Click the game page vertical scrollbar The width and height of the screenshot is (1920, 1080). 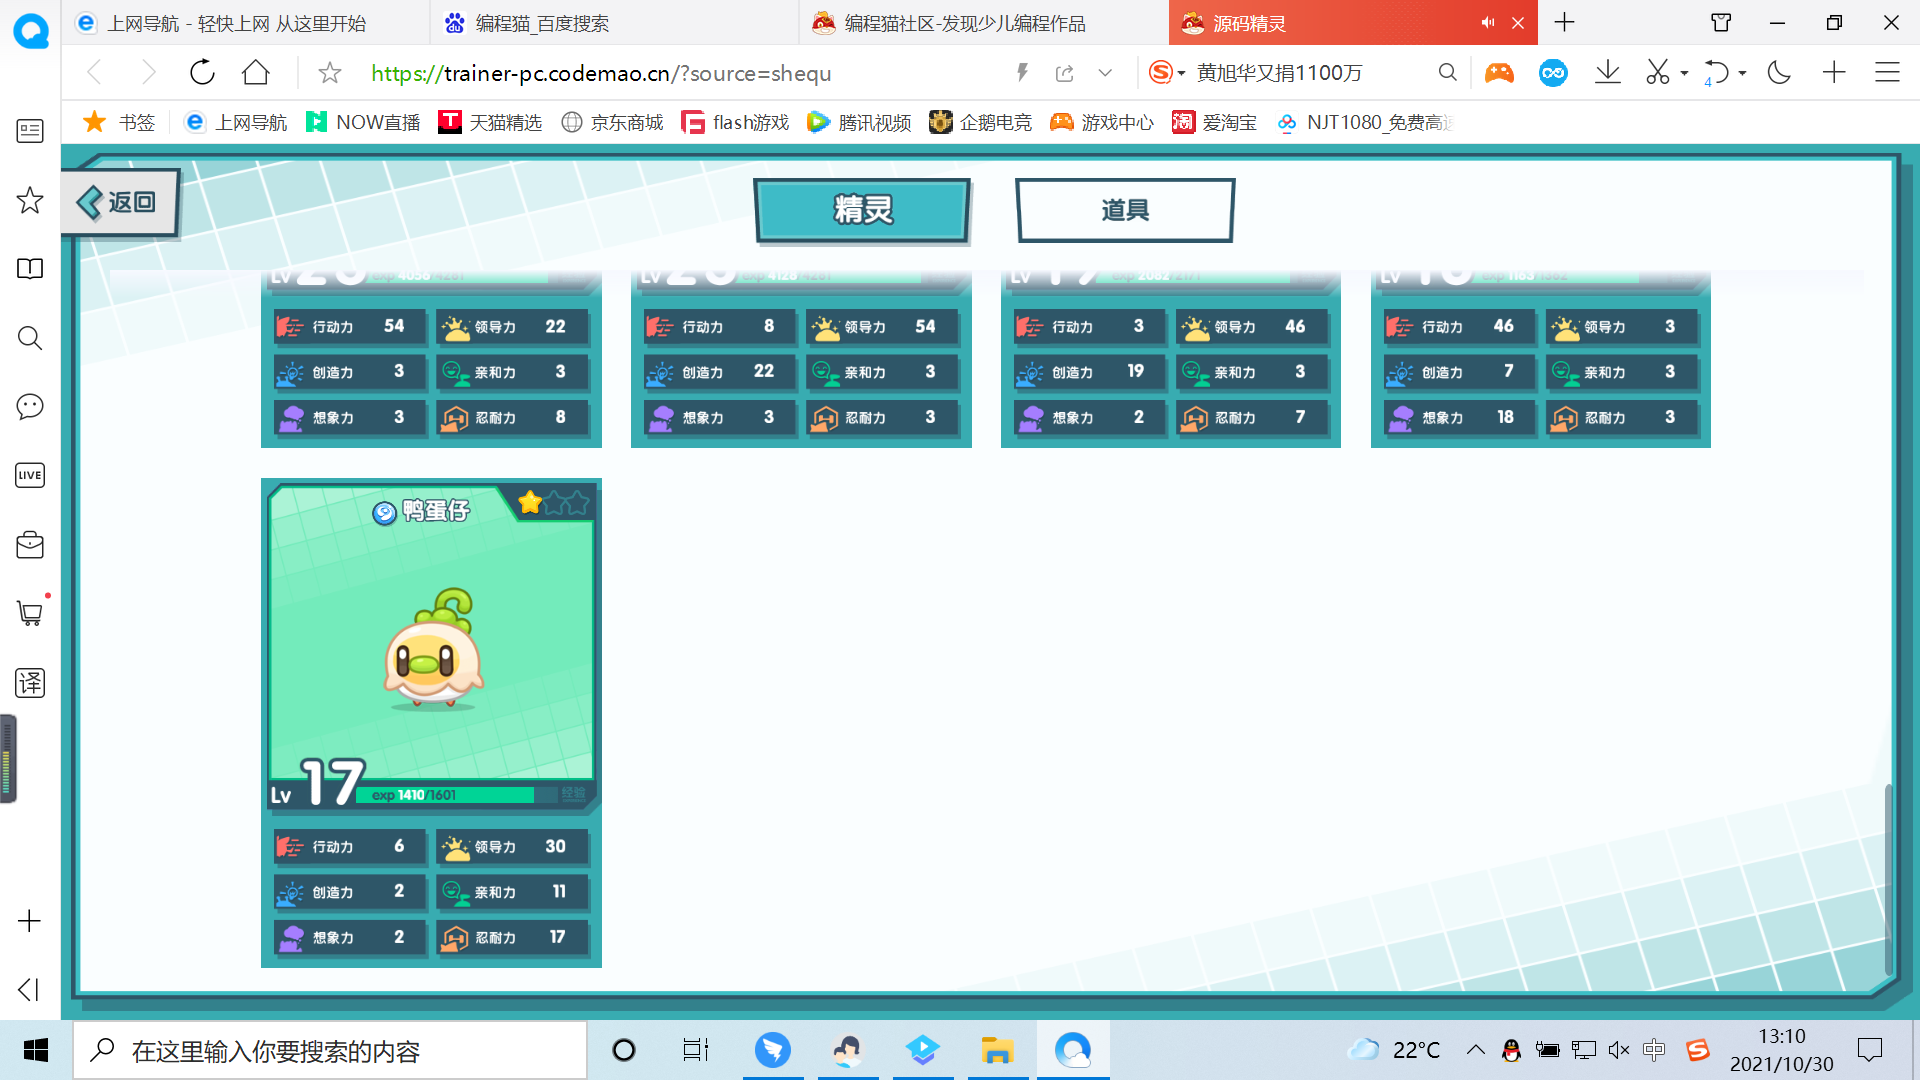coord(1888,878)
